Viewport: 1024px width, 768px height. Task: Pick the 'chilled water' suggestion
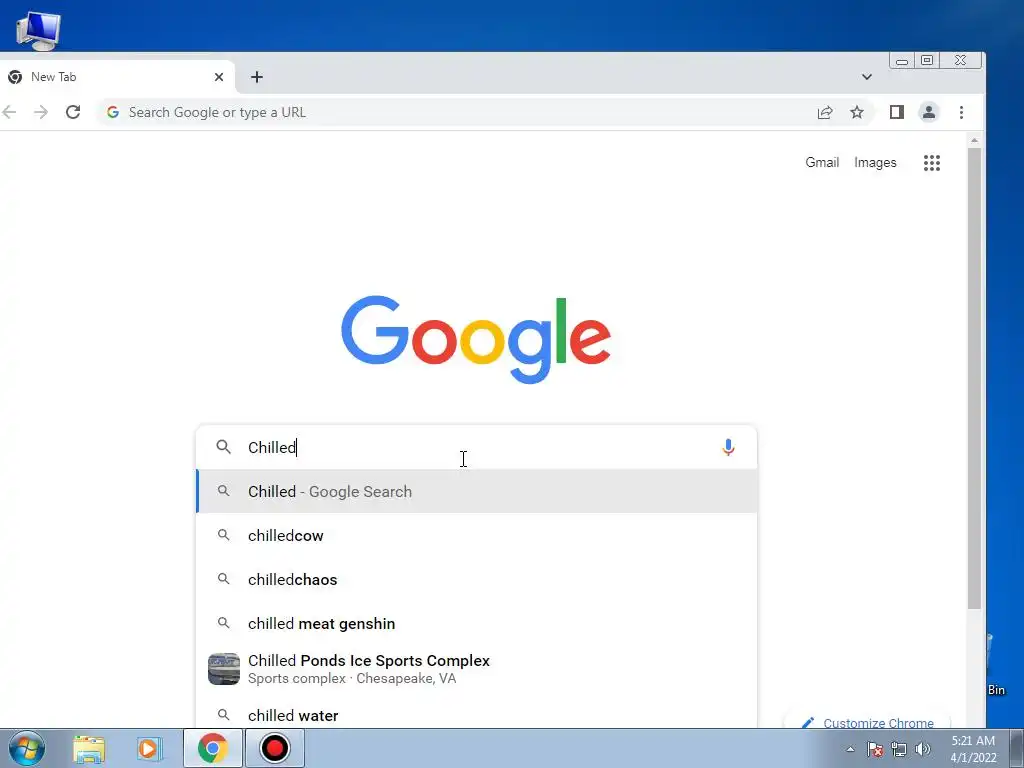[477, 715]
